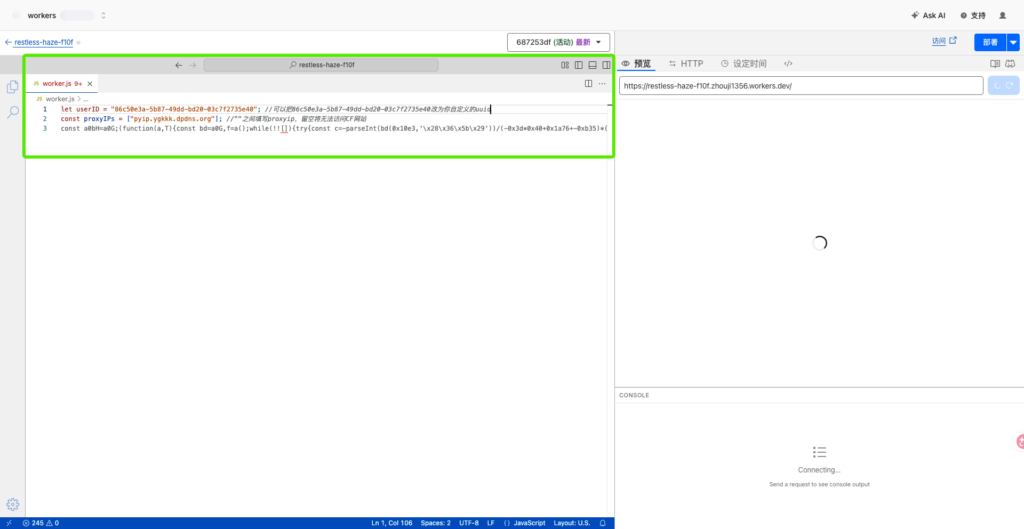The image size is (1024, 529).
Task: Switch to the 设定时间 schedule tab
Action: pos(744,64)
